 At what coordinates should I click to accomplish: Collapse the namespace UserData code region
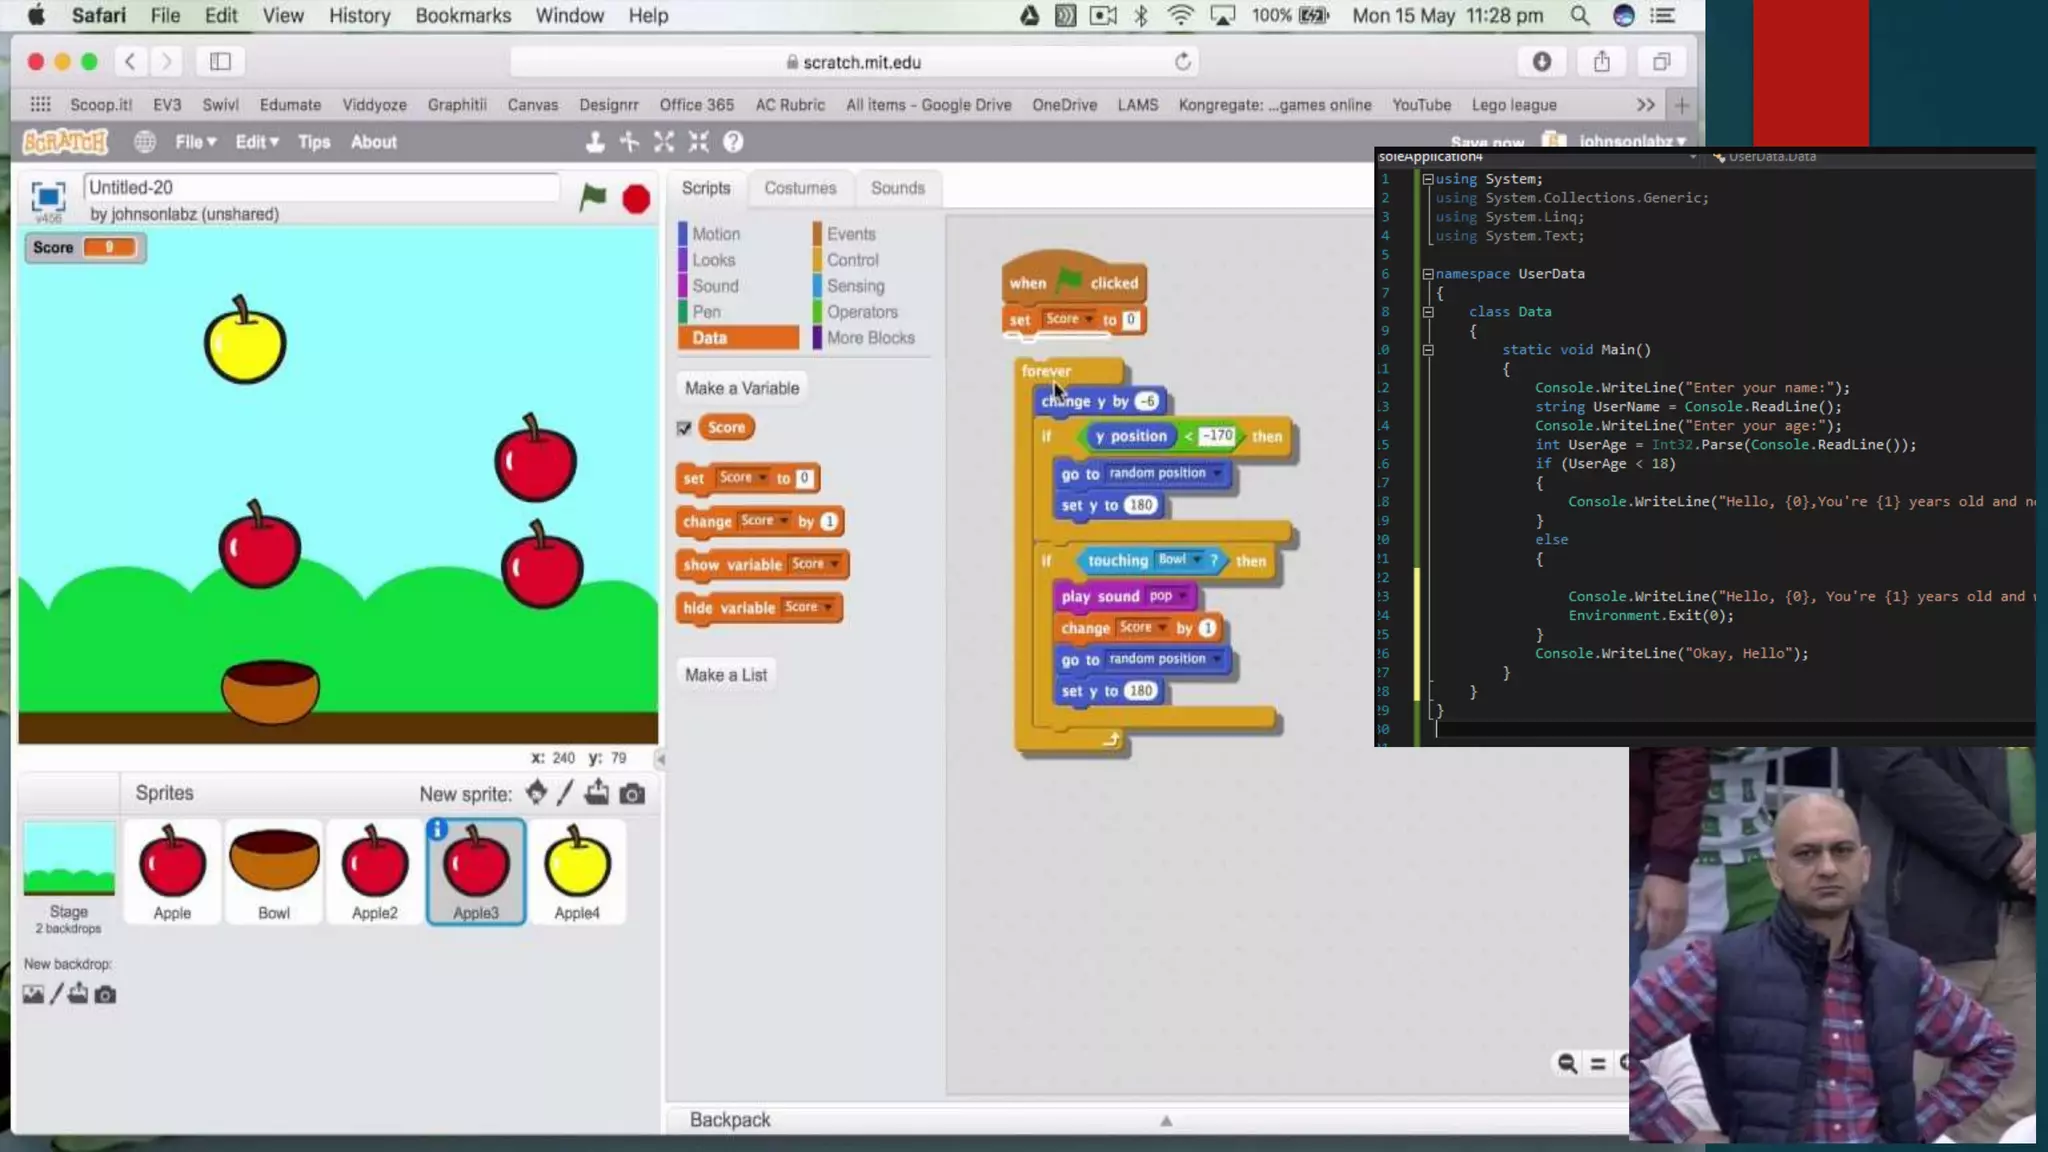point(1427,273)
